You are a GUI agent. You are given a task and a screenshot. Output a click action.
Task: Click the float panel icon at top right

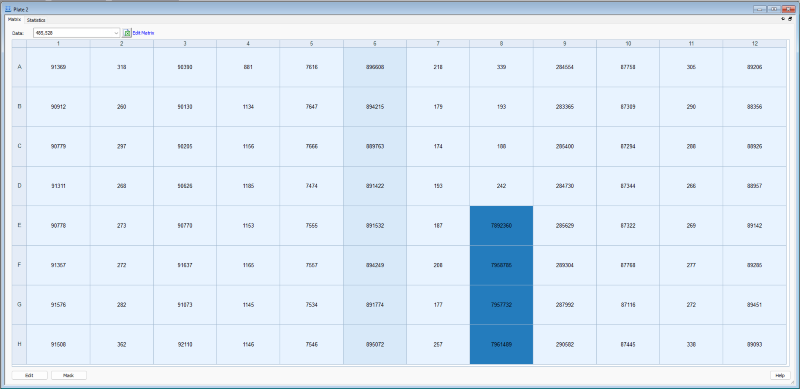tap(790, 19)
